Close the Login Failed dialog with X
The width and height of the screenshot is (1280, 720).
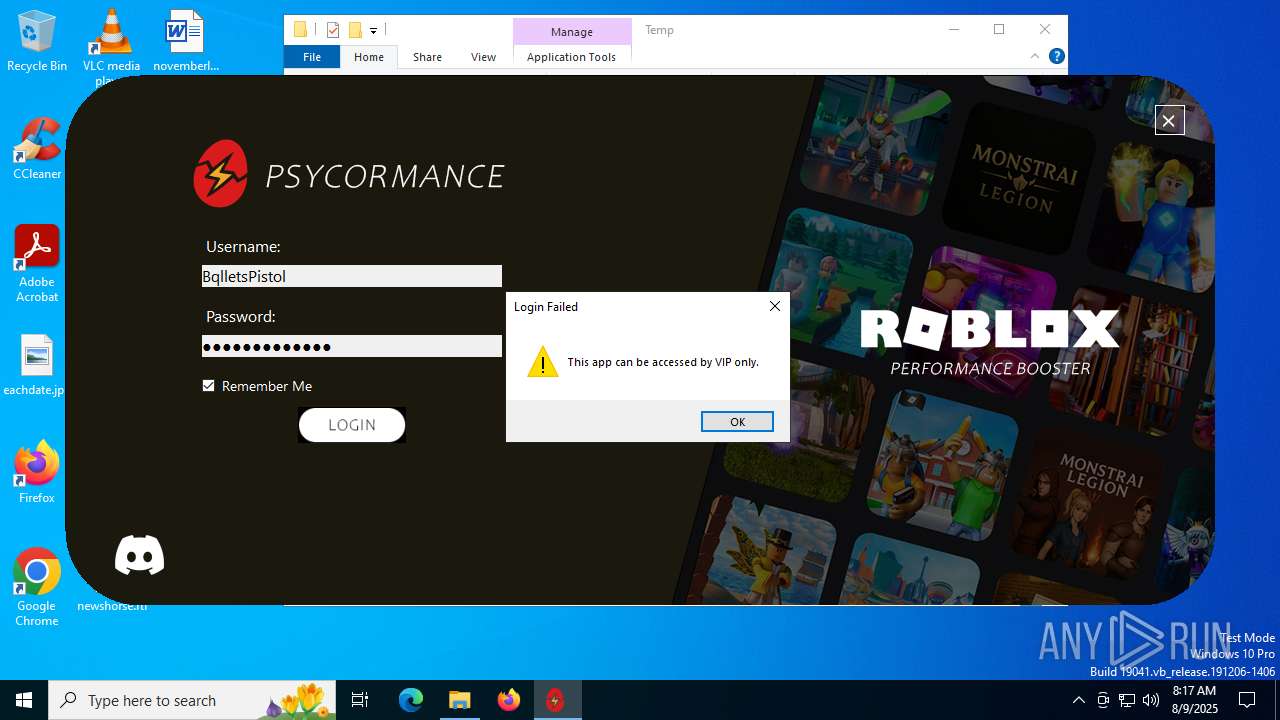[x=775, y=306]
